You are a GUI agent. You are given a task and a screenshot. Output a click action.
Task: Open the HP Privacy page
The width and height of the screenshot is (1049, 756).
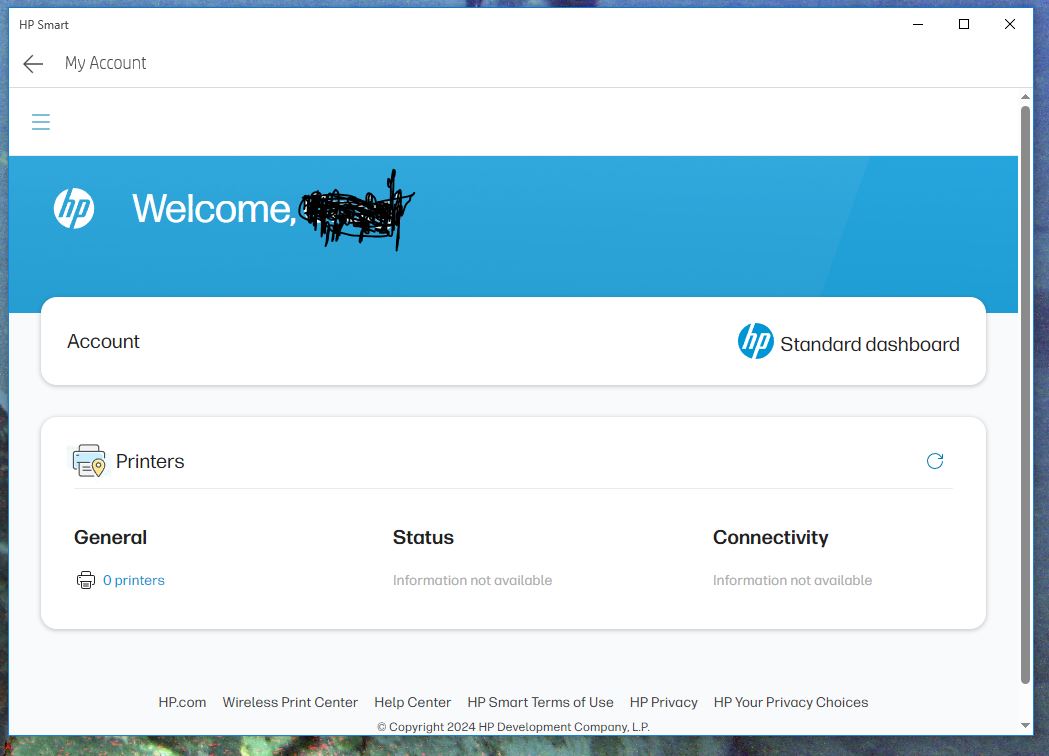click(664, 702)
